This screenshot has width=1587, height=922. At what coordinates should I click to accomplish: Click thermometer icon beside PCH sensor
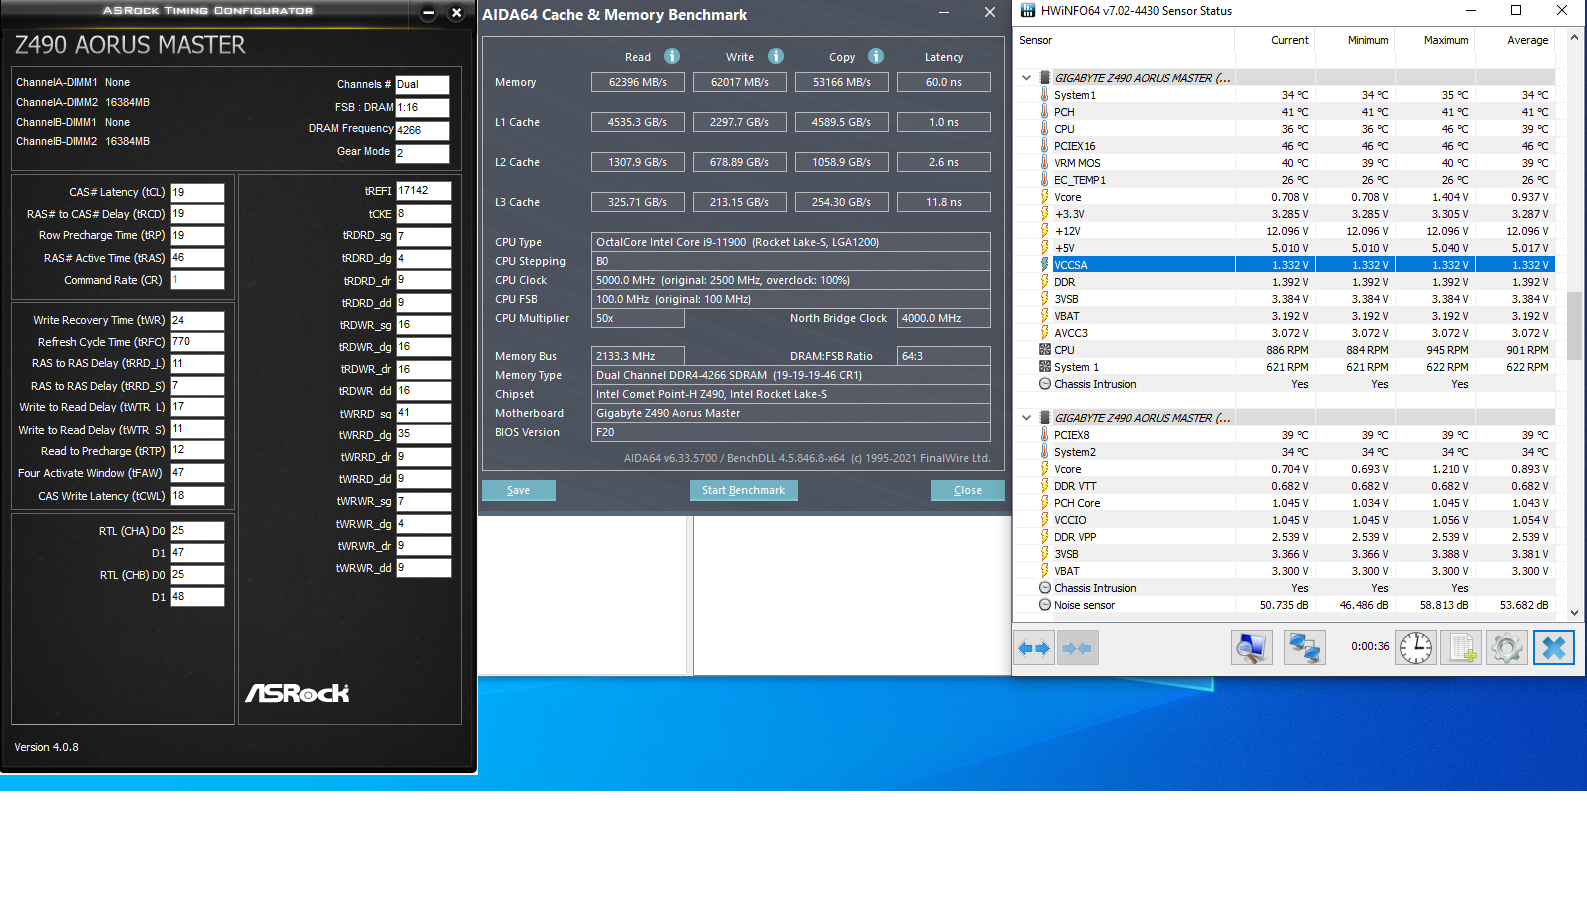click(1045, 112)
